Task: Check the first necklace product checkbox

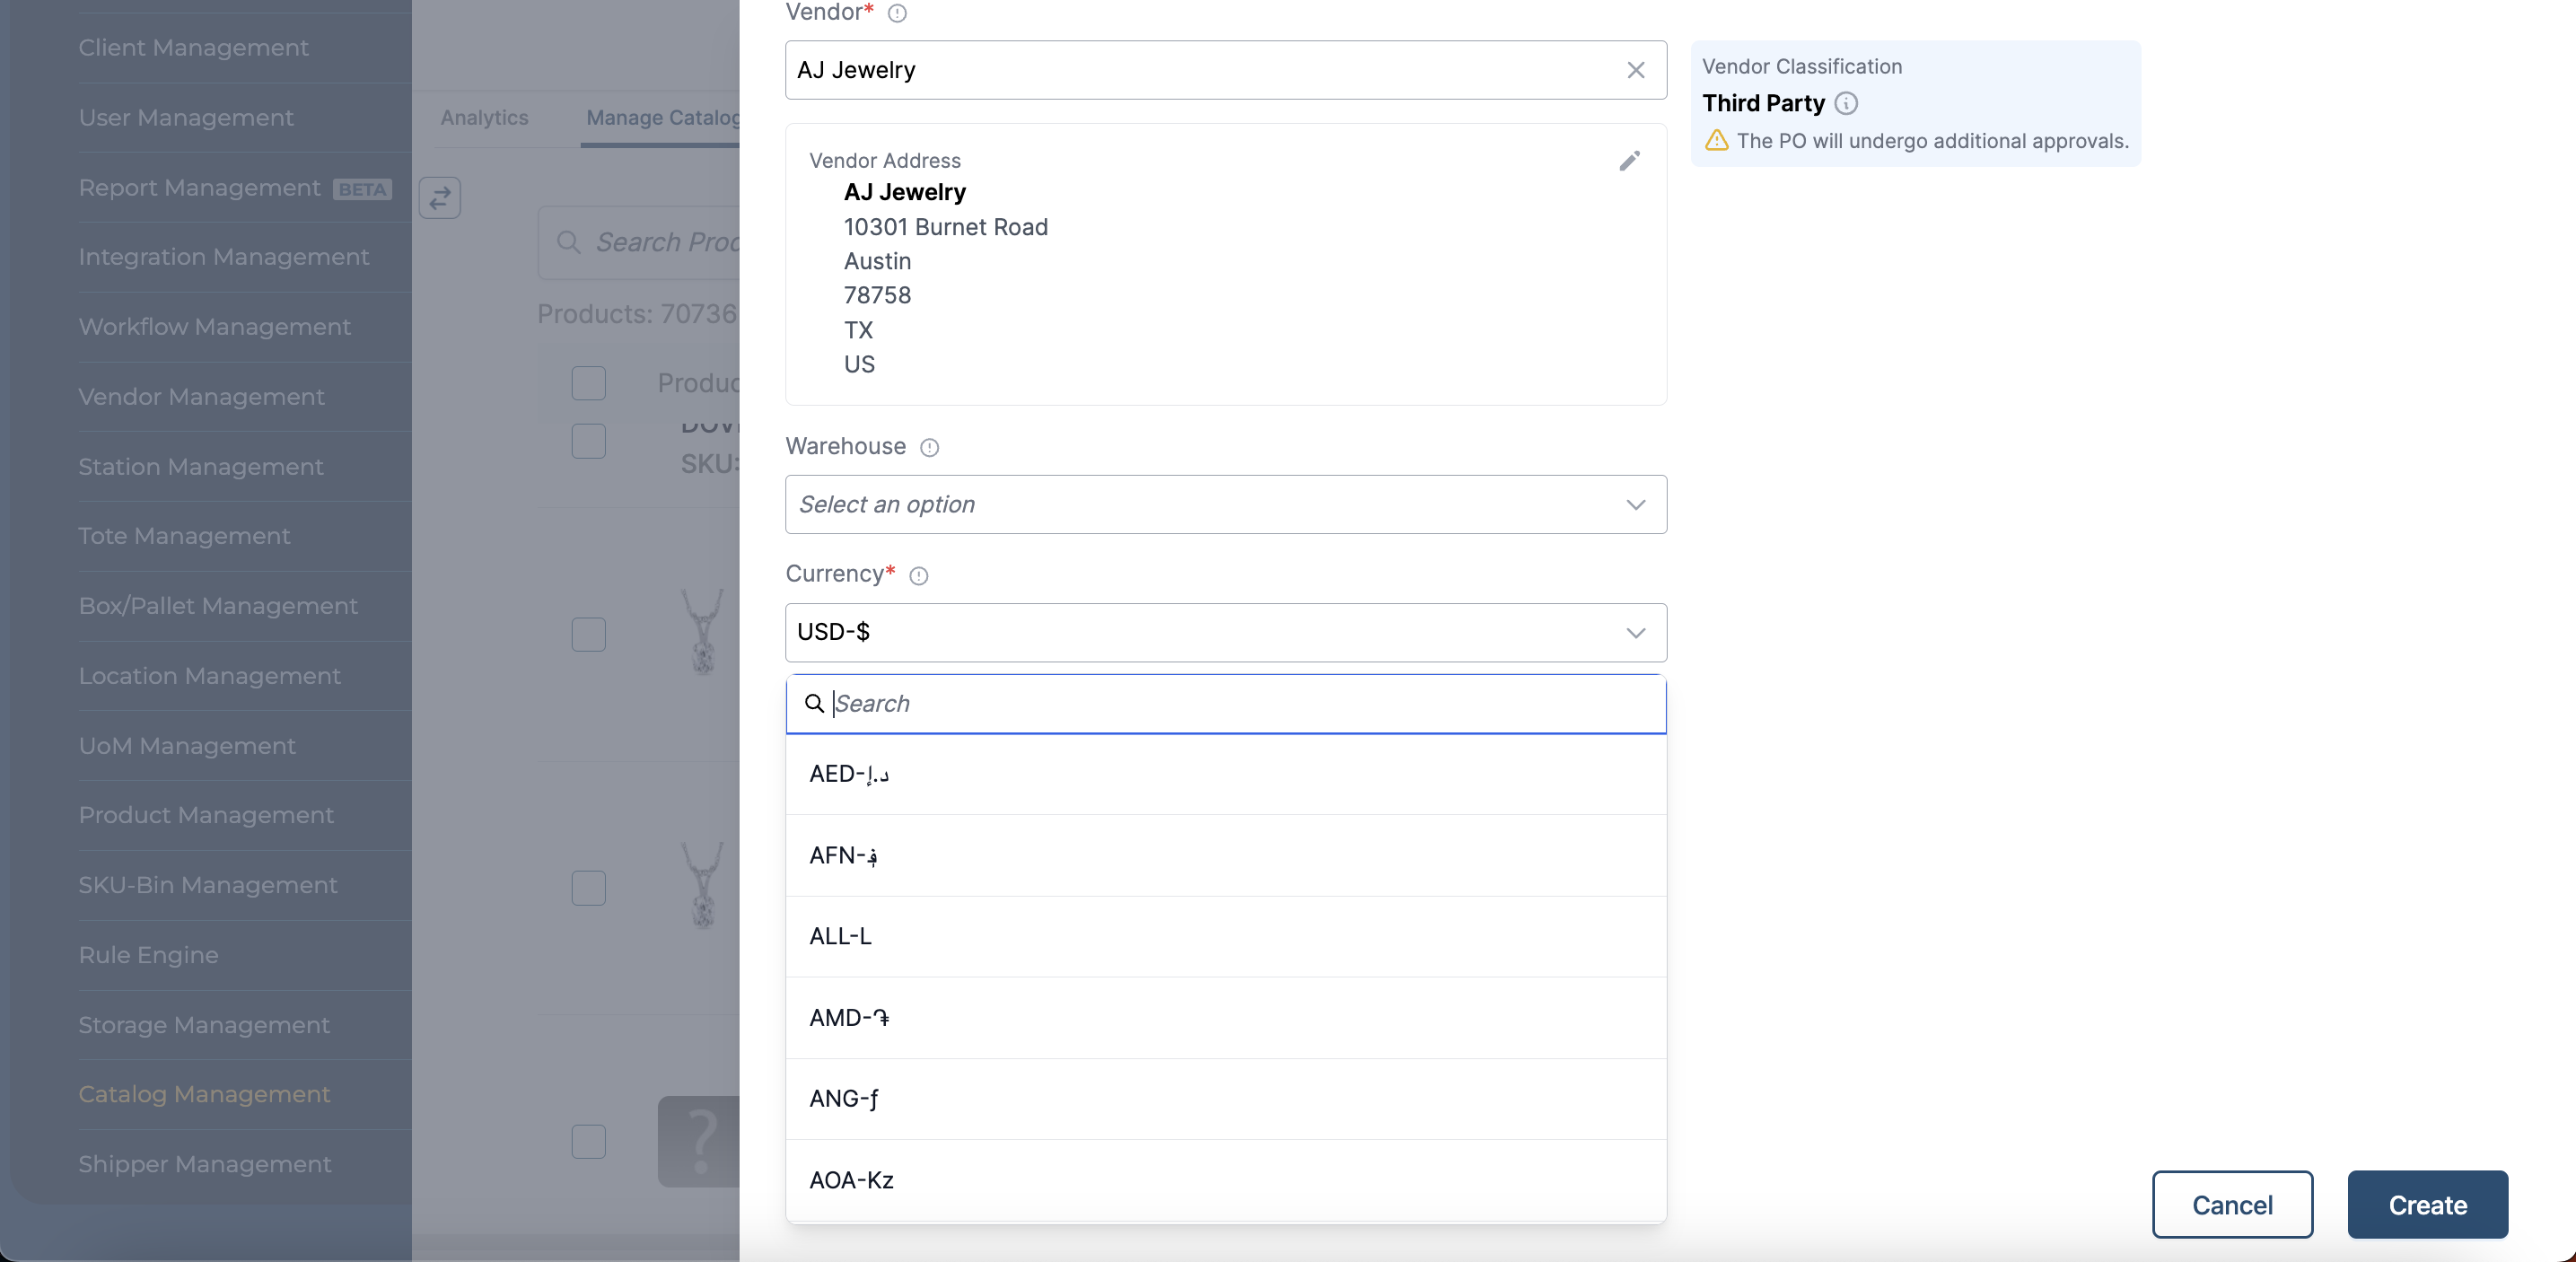Action: pos(588,634)
